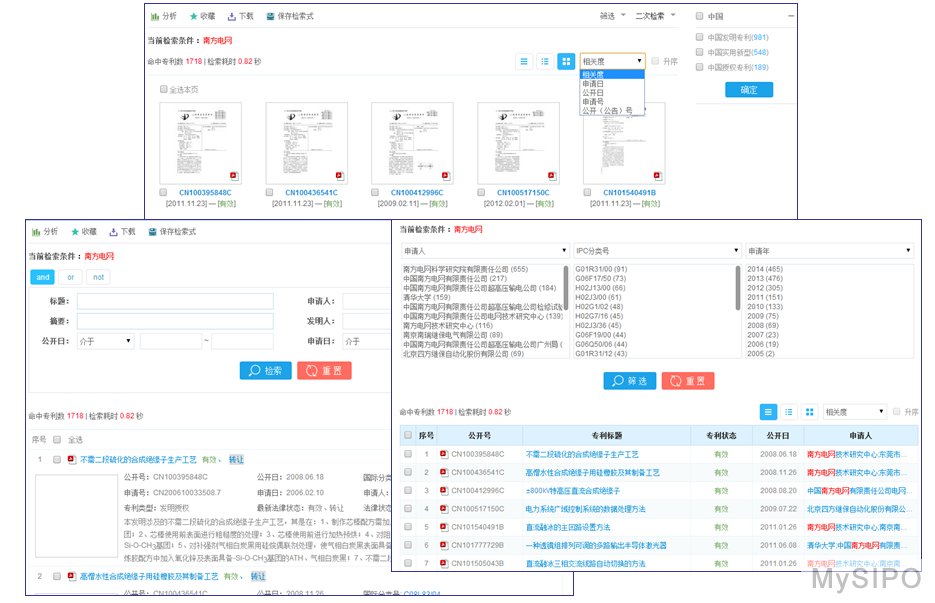The height and width of the screenshot is (603, 935).
Task: Open link 电力系统广域控制系统的数据处理方法
Action: coord(585,509)
